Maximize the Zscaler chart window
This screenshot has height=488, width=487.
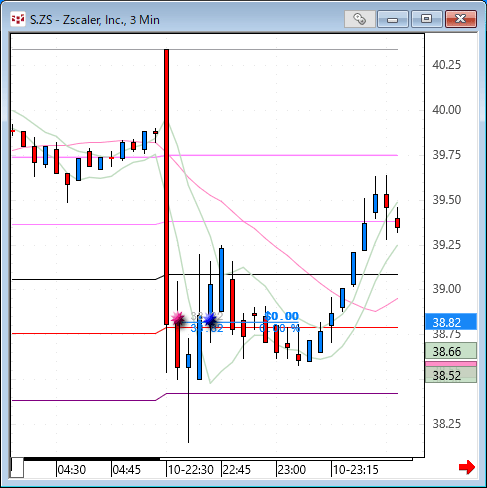(x=427, y=19)
